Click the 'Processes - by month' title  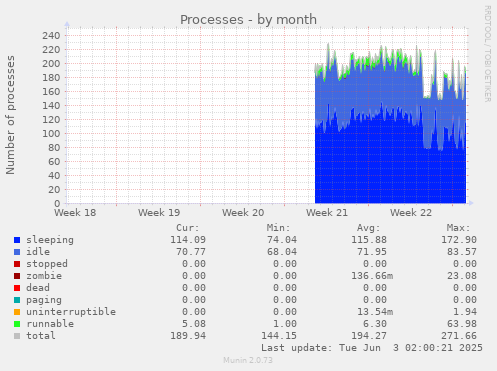click(x=248, y=20)
